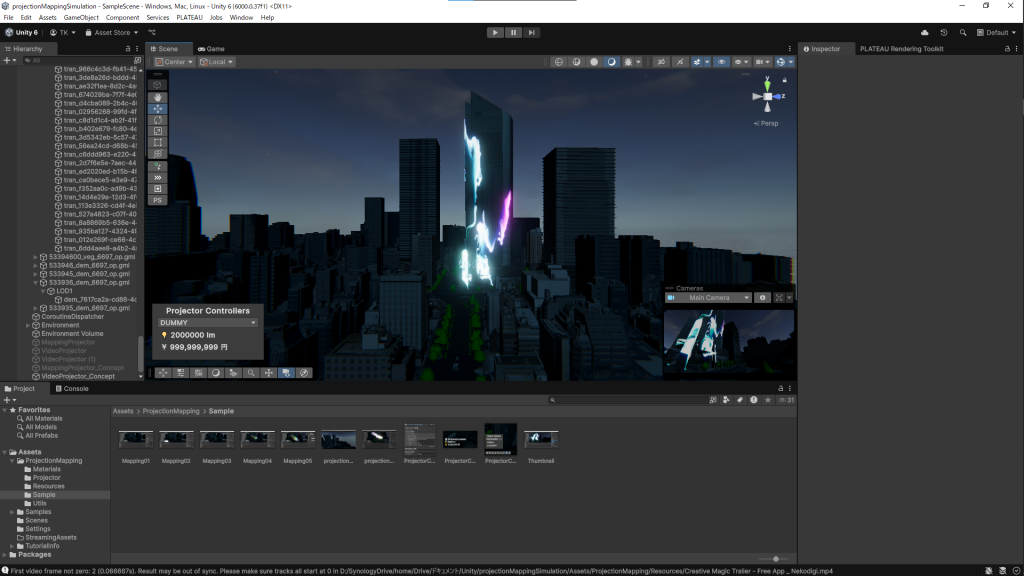Open the Project panel three-dot menu
This screenshot has height=576, width=1024.
(x=790, y=389)
